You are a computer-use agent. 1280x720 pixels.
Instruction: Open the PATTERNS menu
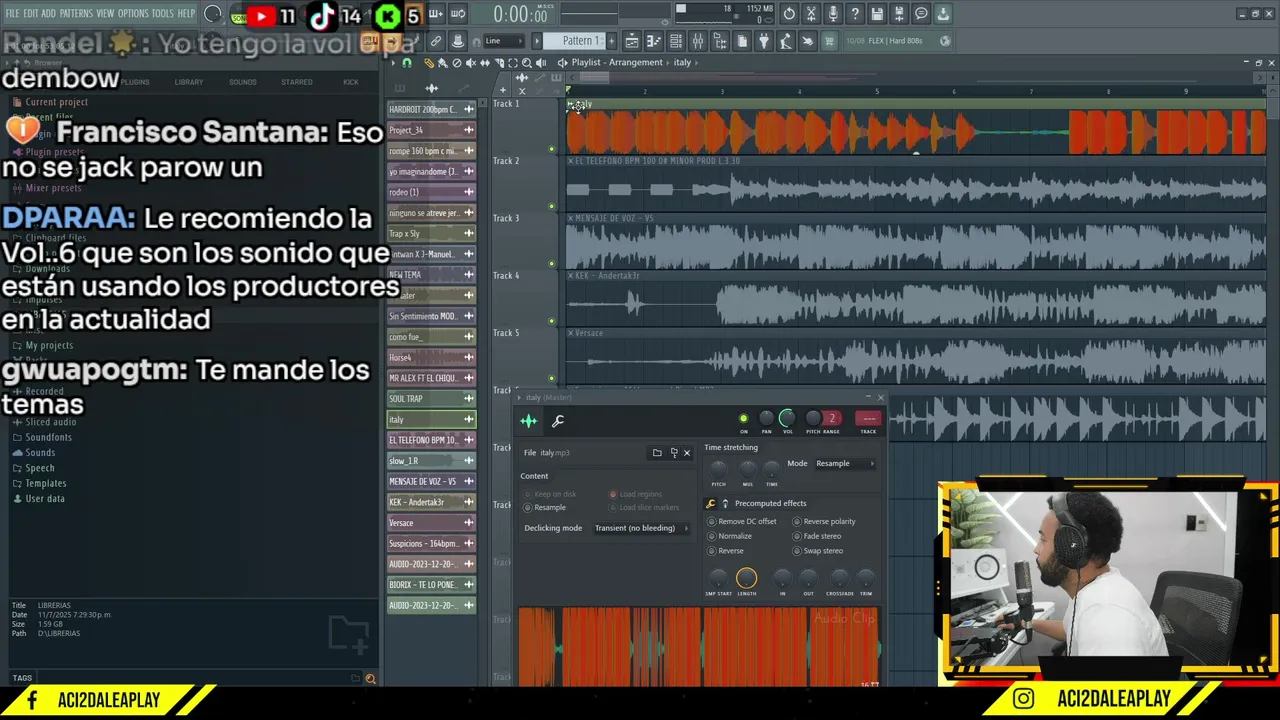click(76, 14)
